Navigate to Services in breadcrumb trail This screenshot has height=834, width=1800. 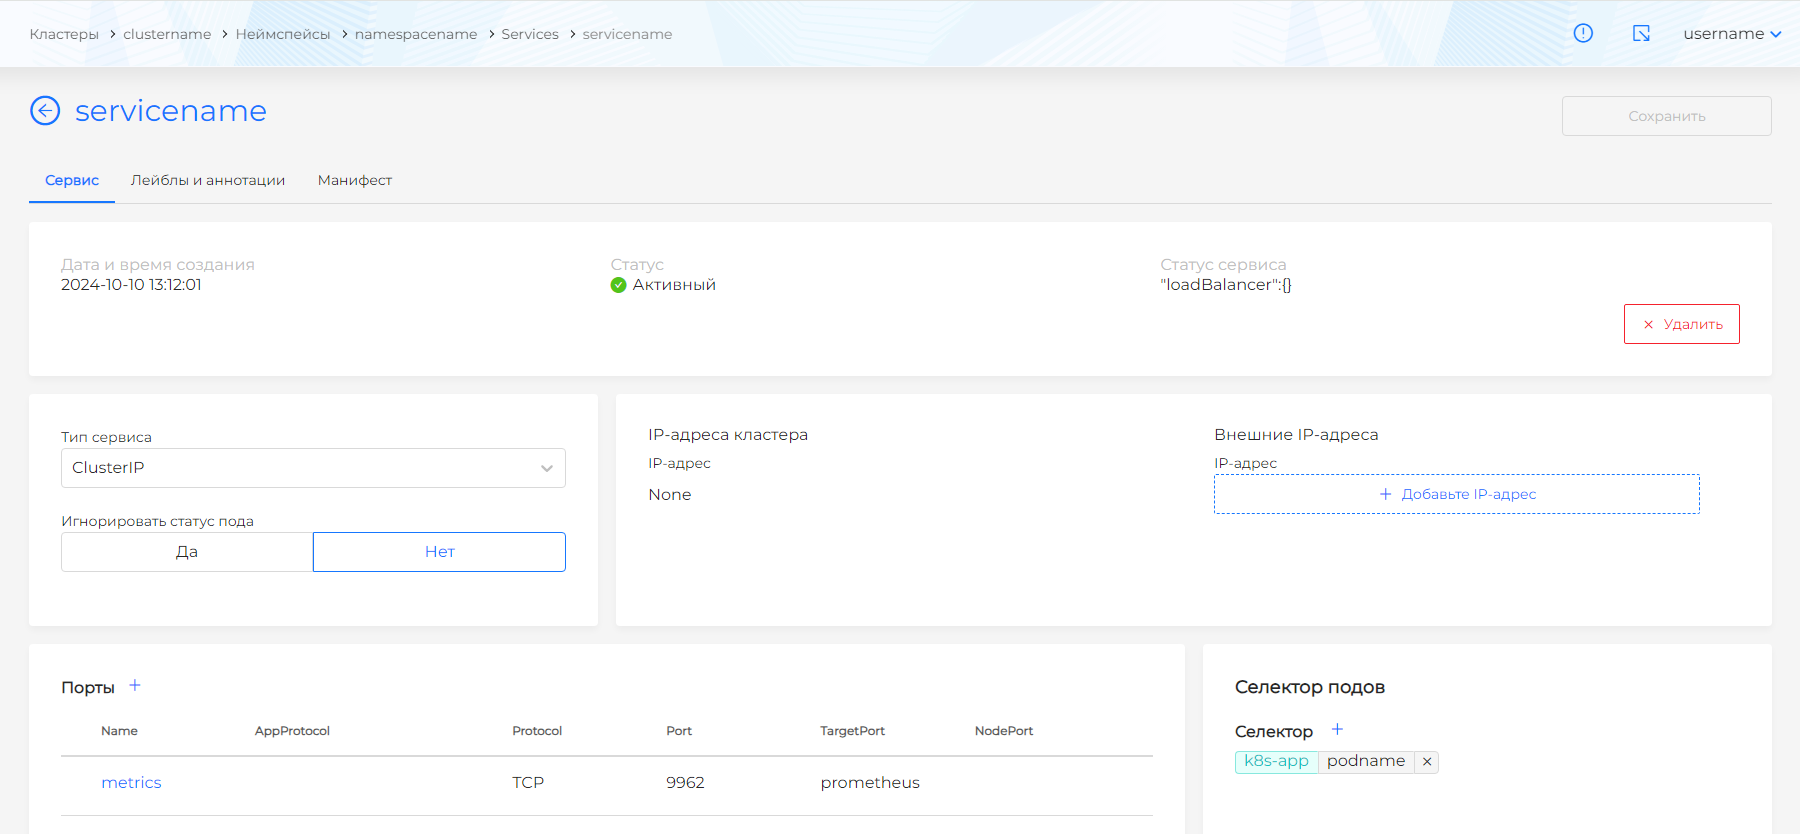pos(530,34)
